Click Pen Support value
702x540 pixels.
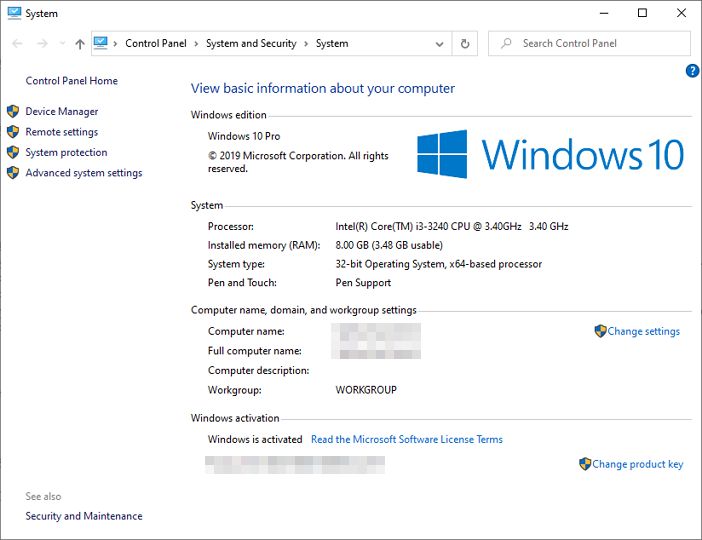pos(363,283)
